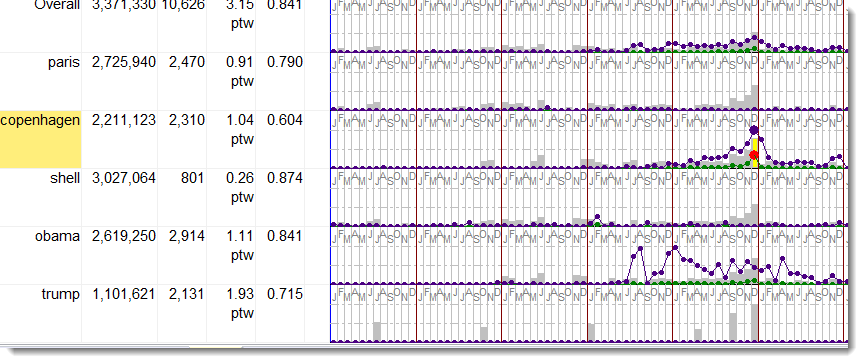Select the obama row label
This screenshot has height=363, width=863.
pos(57,236)
